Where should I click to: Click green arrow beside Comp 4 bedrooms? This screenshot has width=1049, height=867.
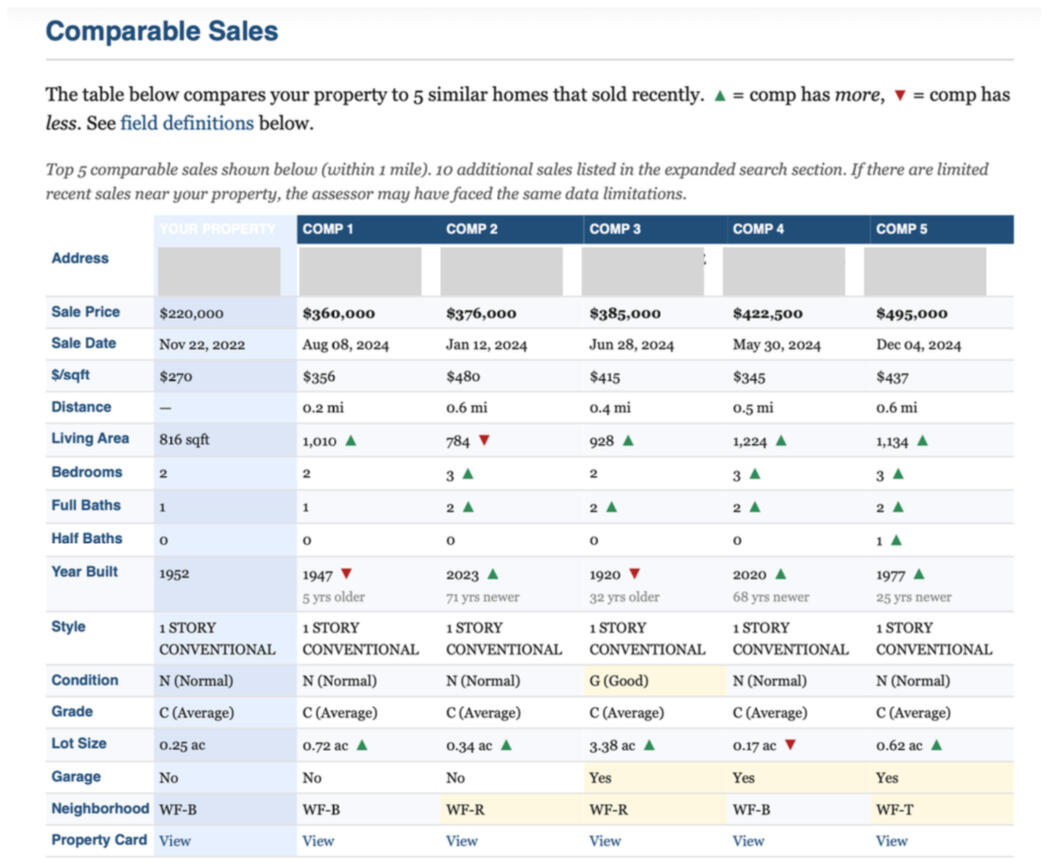coord(755,475)
